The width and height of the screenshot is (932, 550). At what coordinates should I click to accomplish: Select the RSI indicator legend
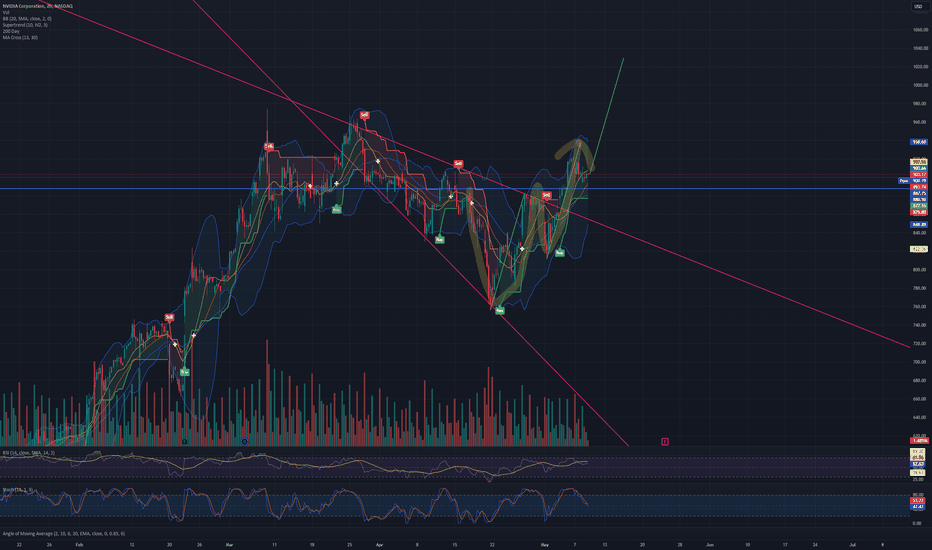29,453
